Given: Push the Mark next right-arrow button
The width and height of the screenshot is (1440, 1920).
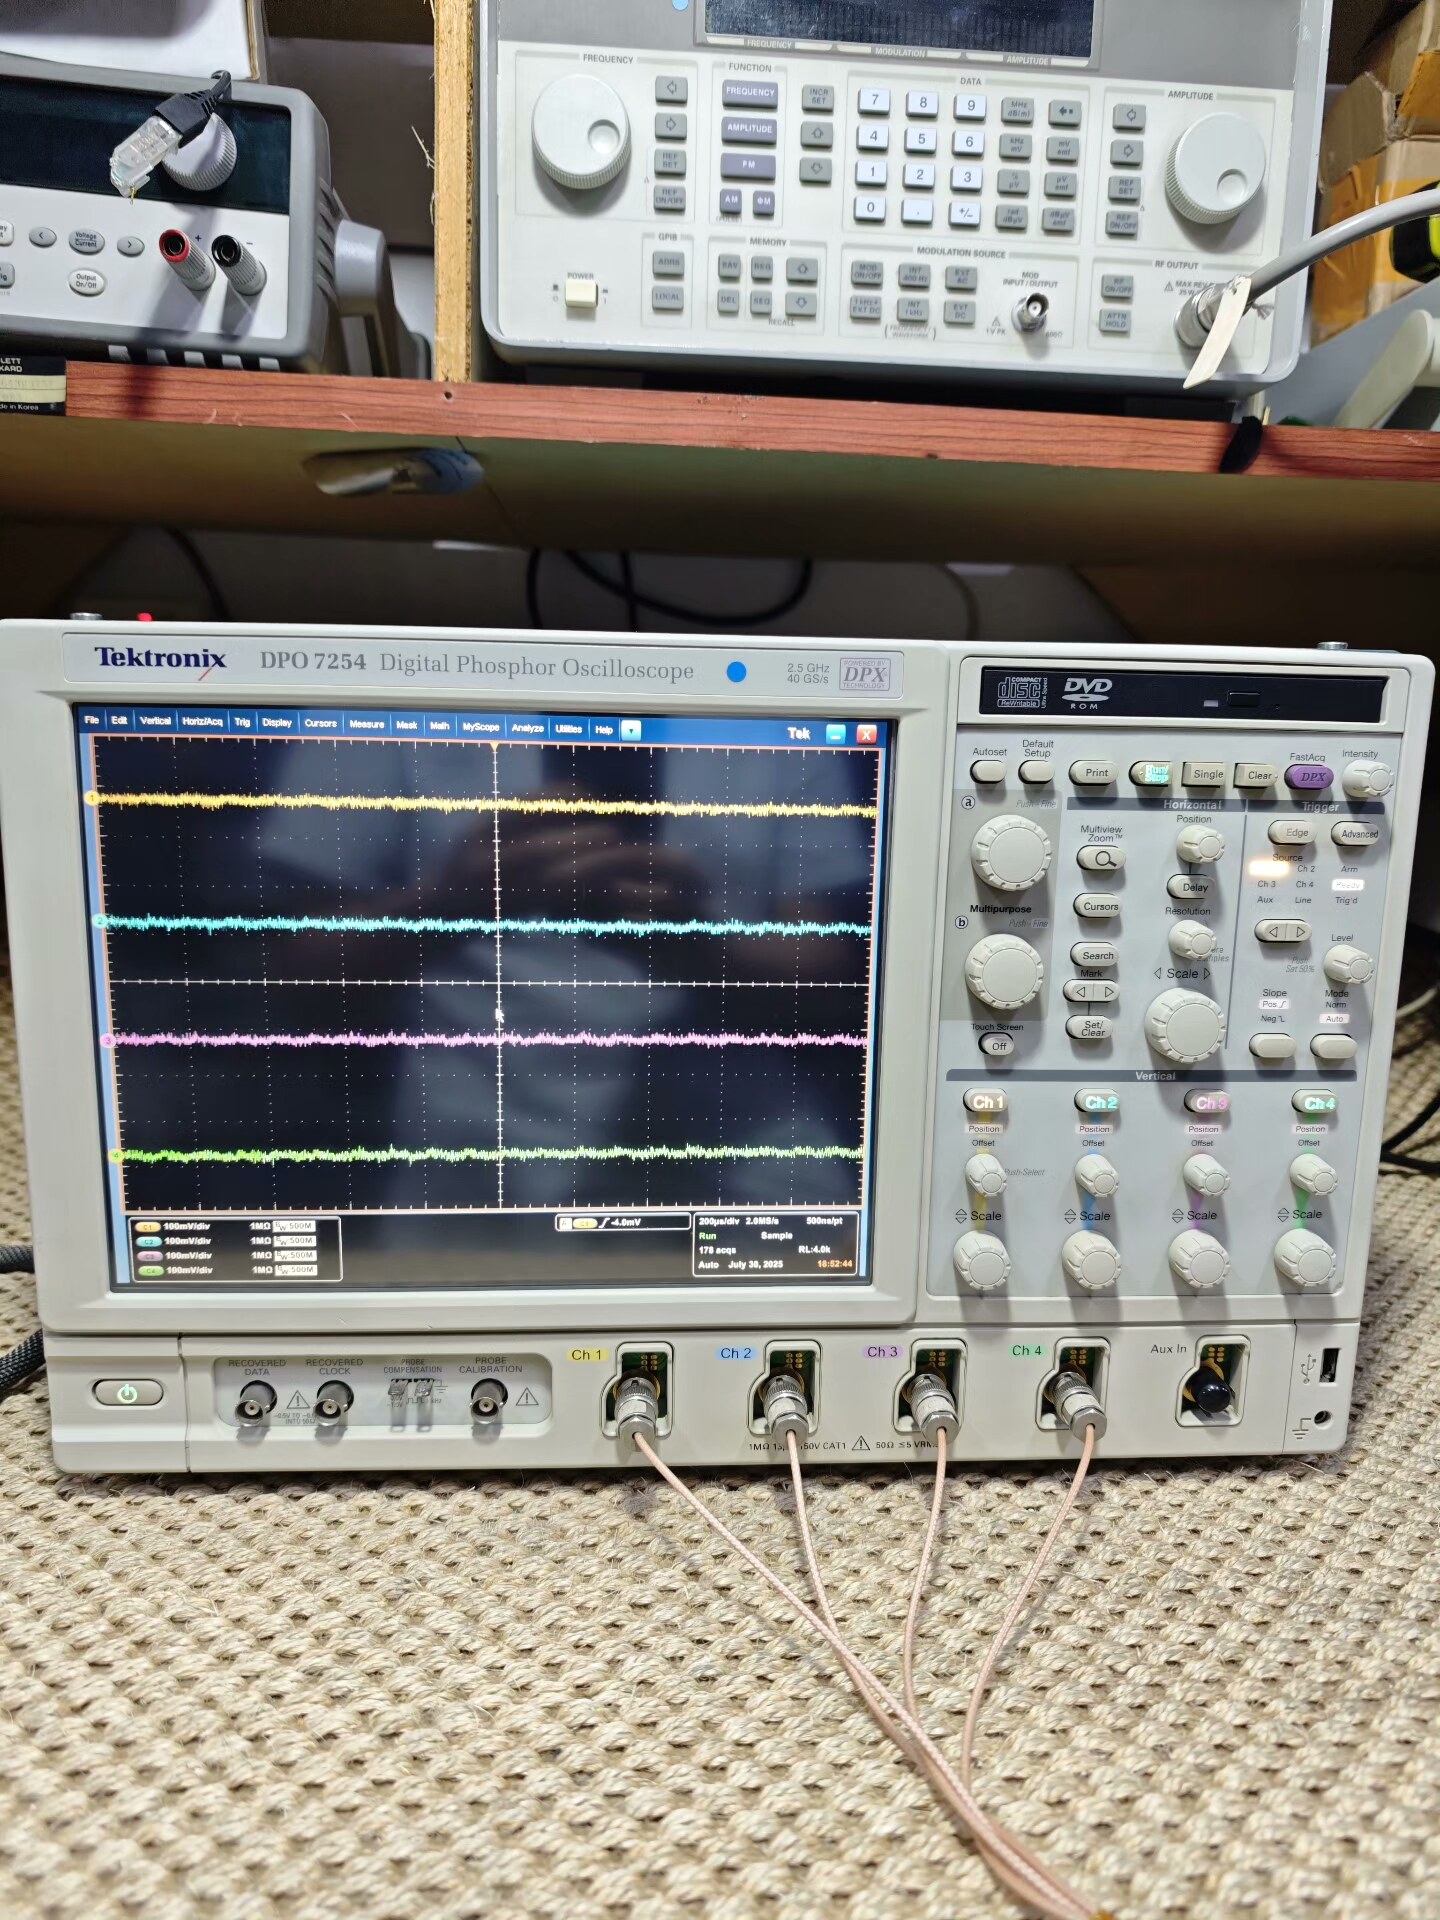Looking at the screenshot, I should coord(1107,991).
